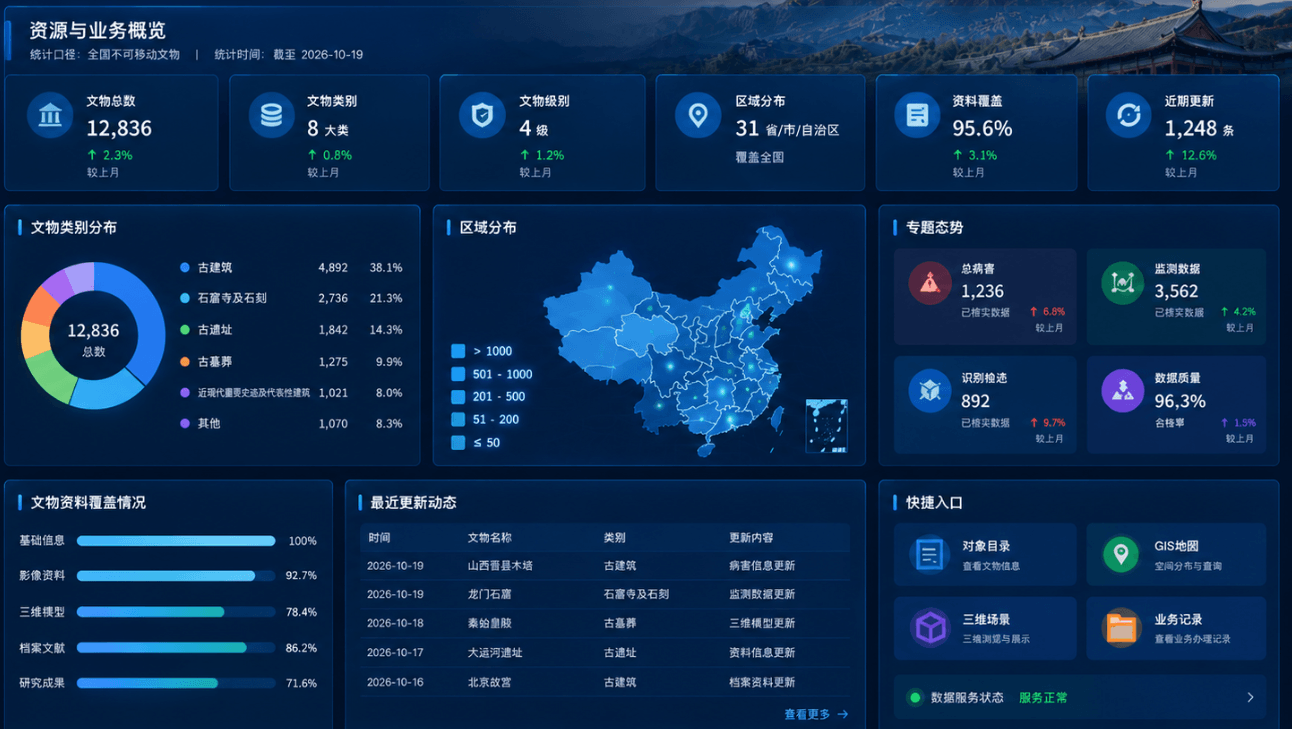
Task: Click the 更新内容 column header
Action: pos(751,538)
